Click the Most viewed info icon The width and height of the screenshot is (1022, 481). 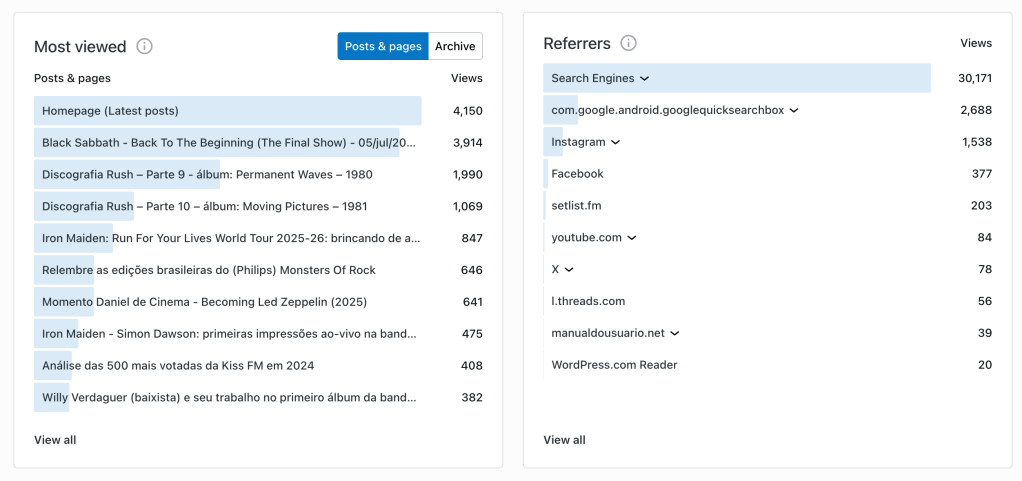(x=145, y=46)
